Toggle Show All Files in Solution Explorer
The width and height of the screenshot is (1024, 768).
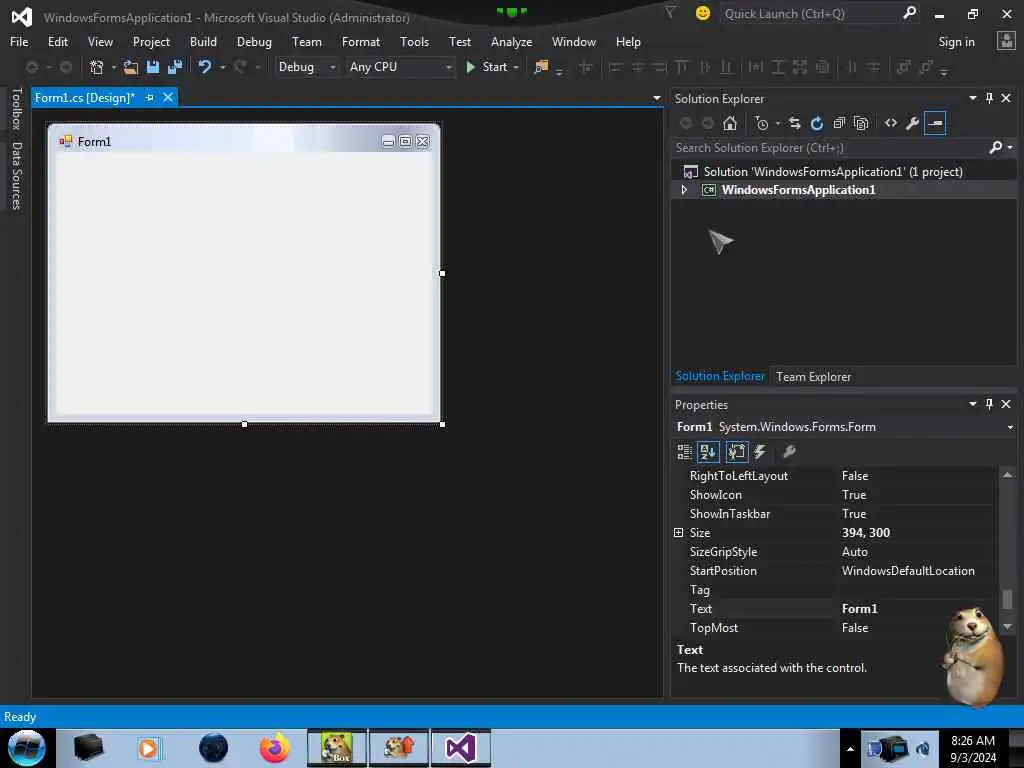point(861,123)
